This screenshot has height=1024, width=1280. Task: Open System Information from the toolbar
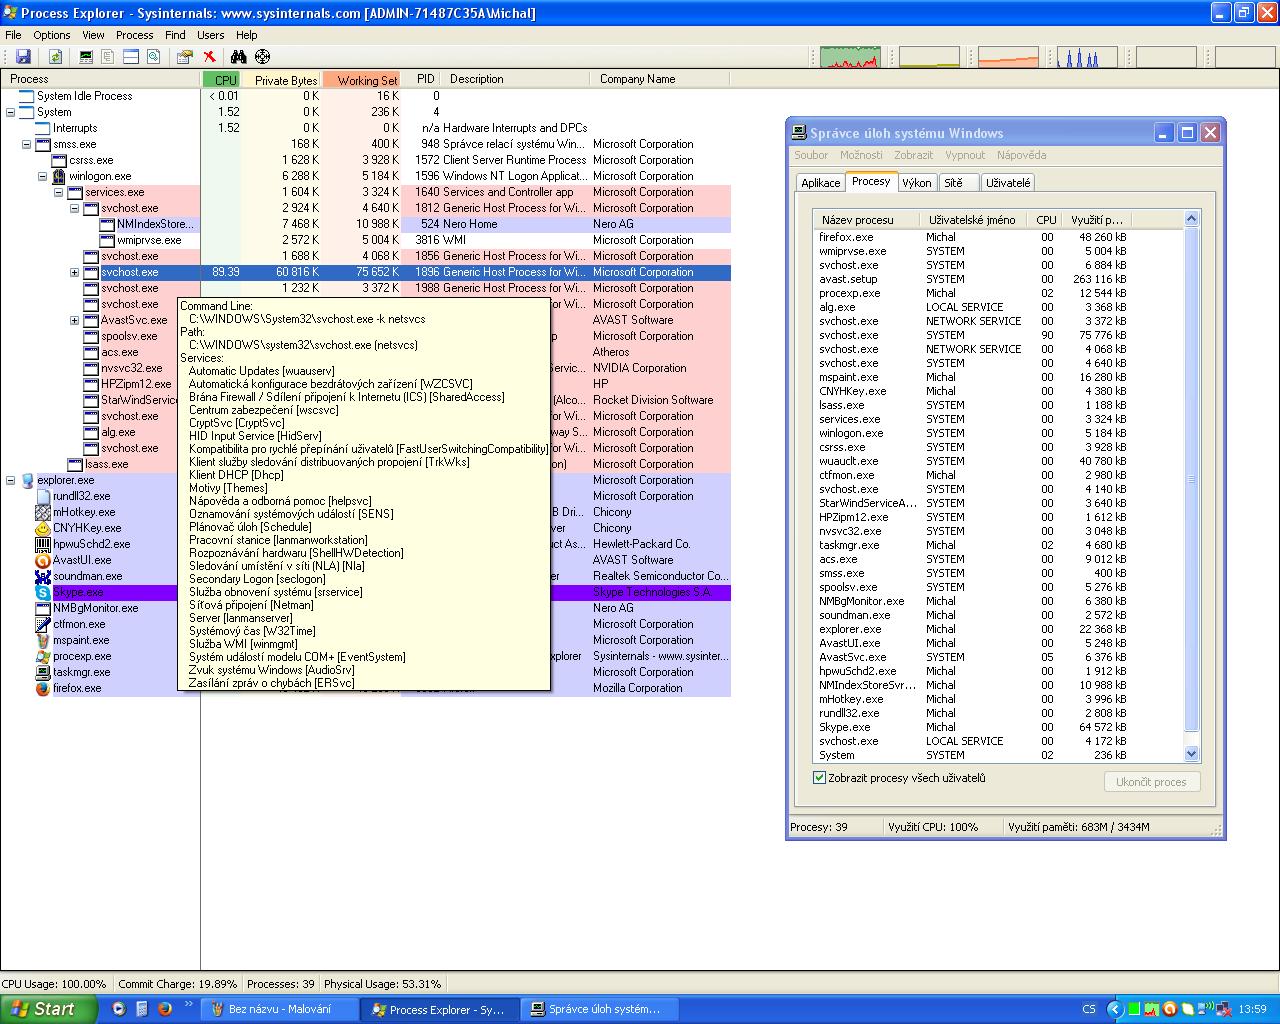[x=86, y=57]
